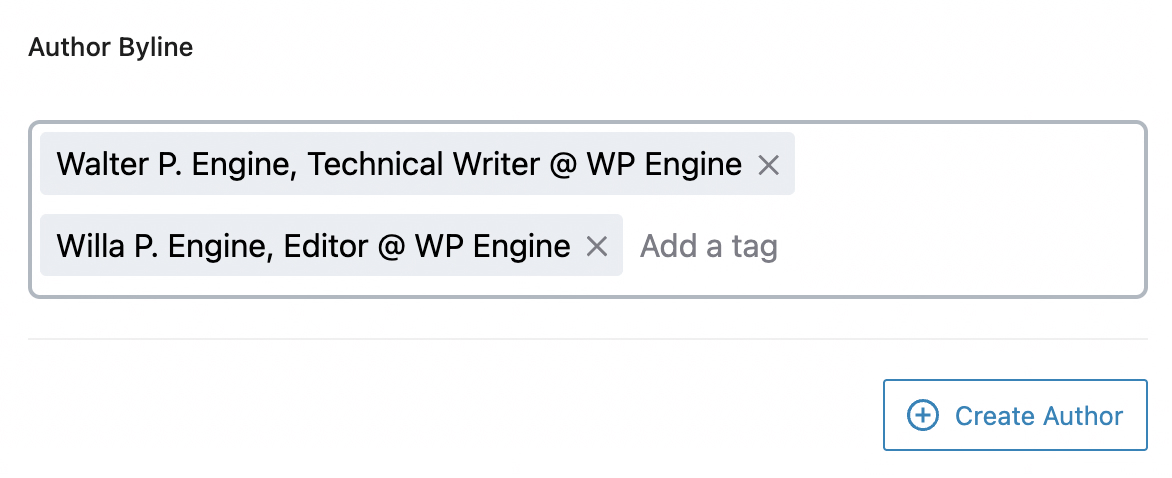Place cursor in the Add a tag placeholder

[x=708, y=246]
